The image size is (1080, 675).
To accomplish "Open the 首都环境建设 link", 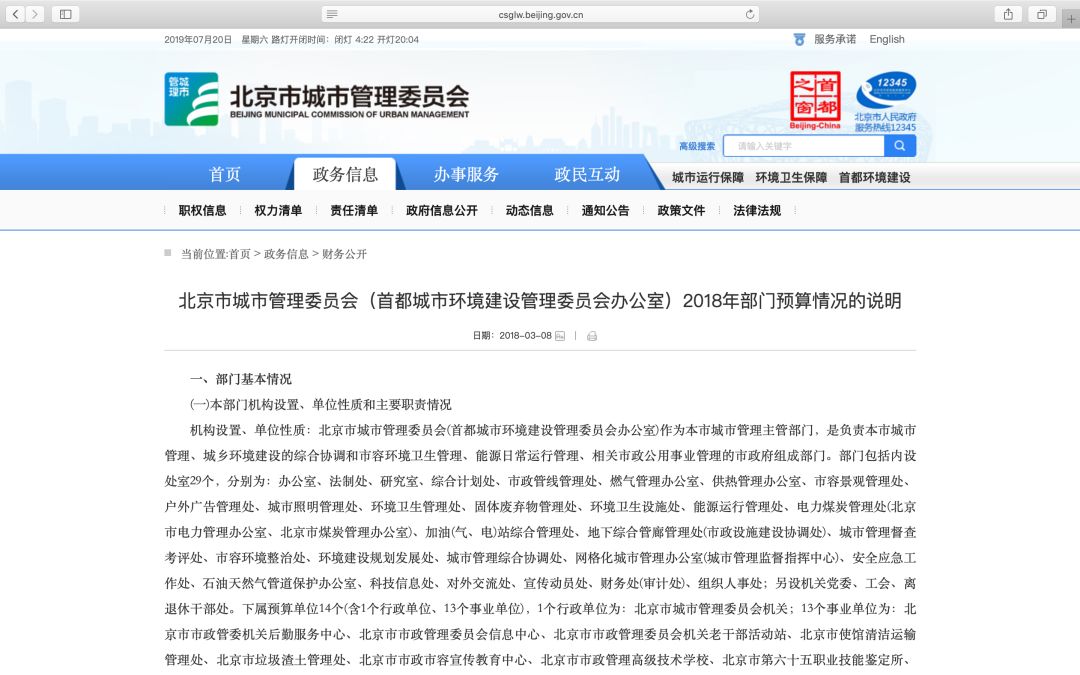I will pos(875,178).
